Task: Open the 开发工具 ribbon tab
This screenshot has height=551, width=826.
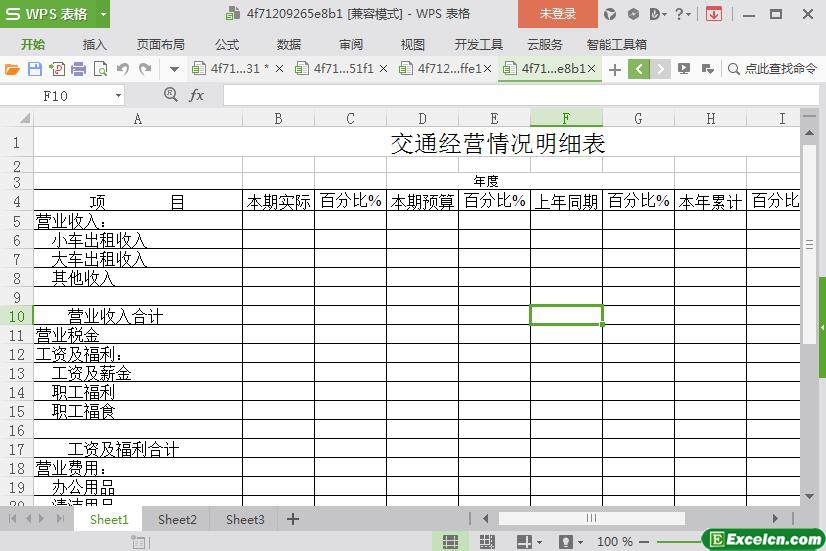Action: pyautogui.click(x=479, y=45)
